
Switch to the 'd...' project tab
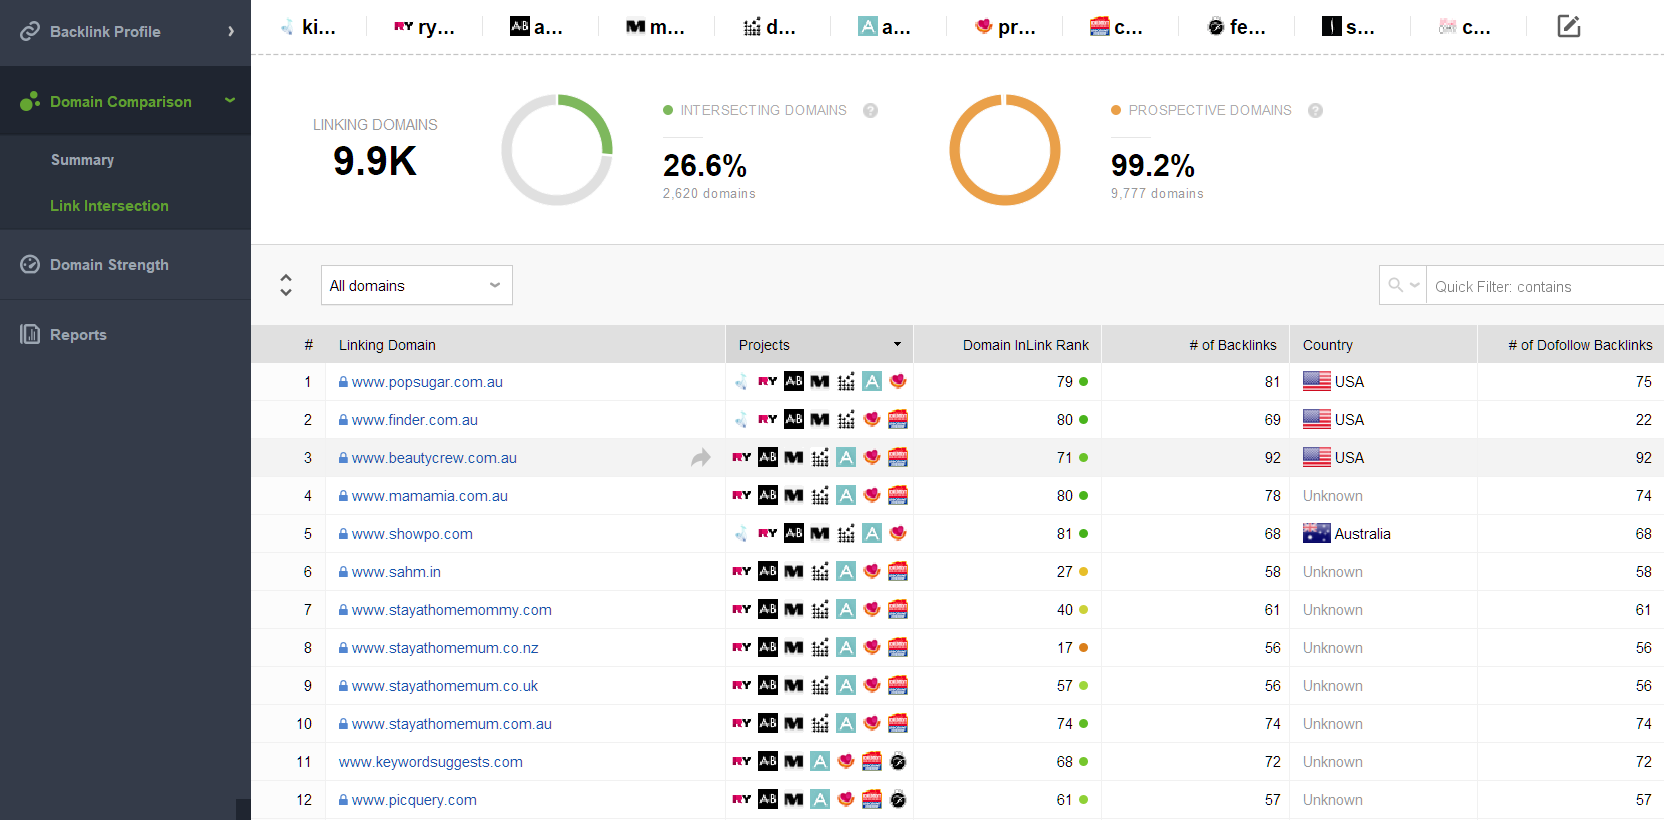(x=770, y=27)
